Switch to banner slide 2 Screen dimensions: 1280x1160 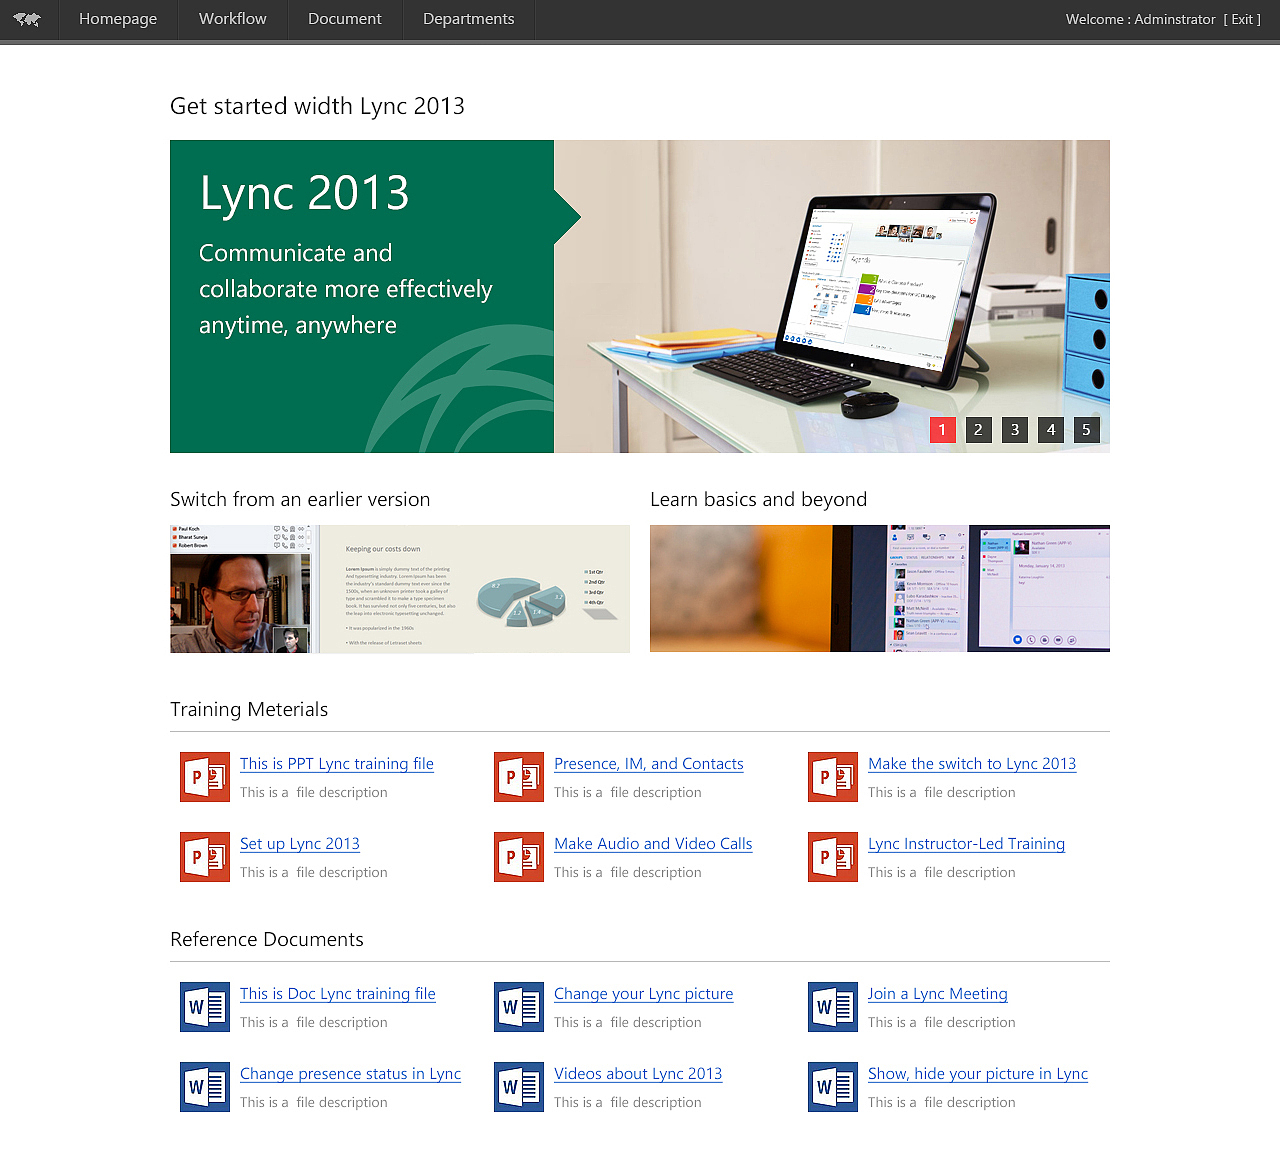tap(978, 430)
